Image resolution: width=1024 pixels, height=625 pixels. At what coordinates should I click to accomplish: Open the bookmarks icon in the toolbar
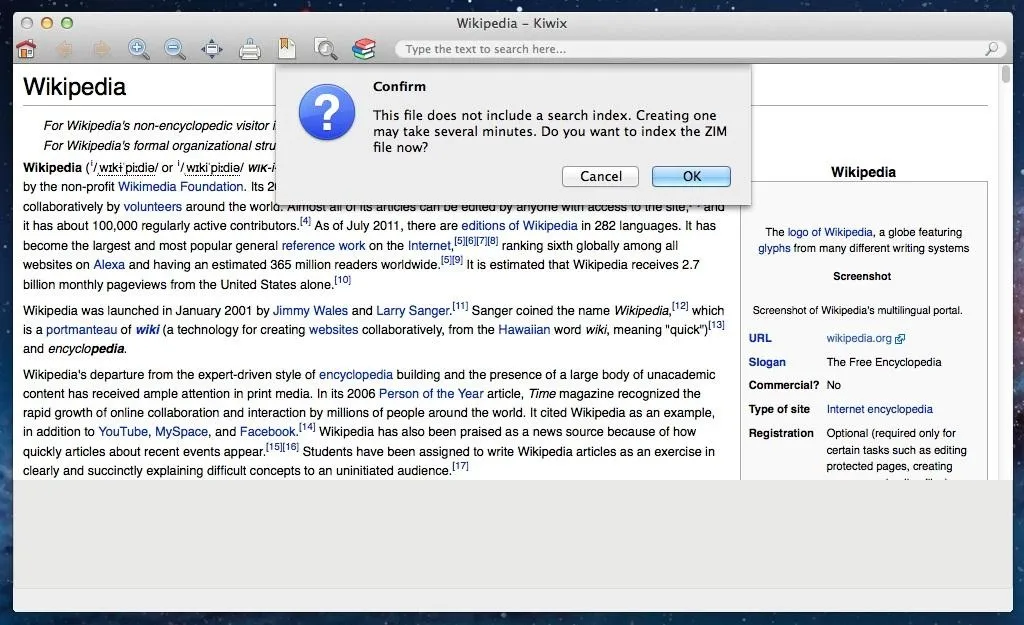point(287,48)
